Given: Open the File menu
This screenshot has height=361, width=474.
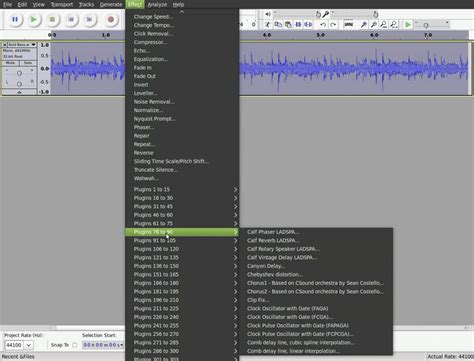Looking at the screenshot, I should [7, 4].
